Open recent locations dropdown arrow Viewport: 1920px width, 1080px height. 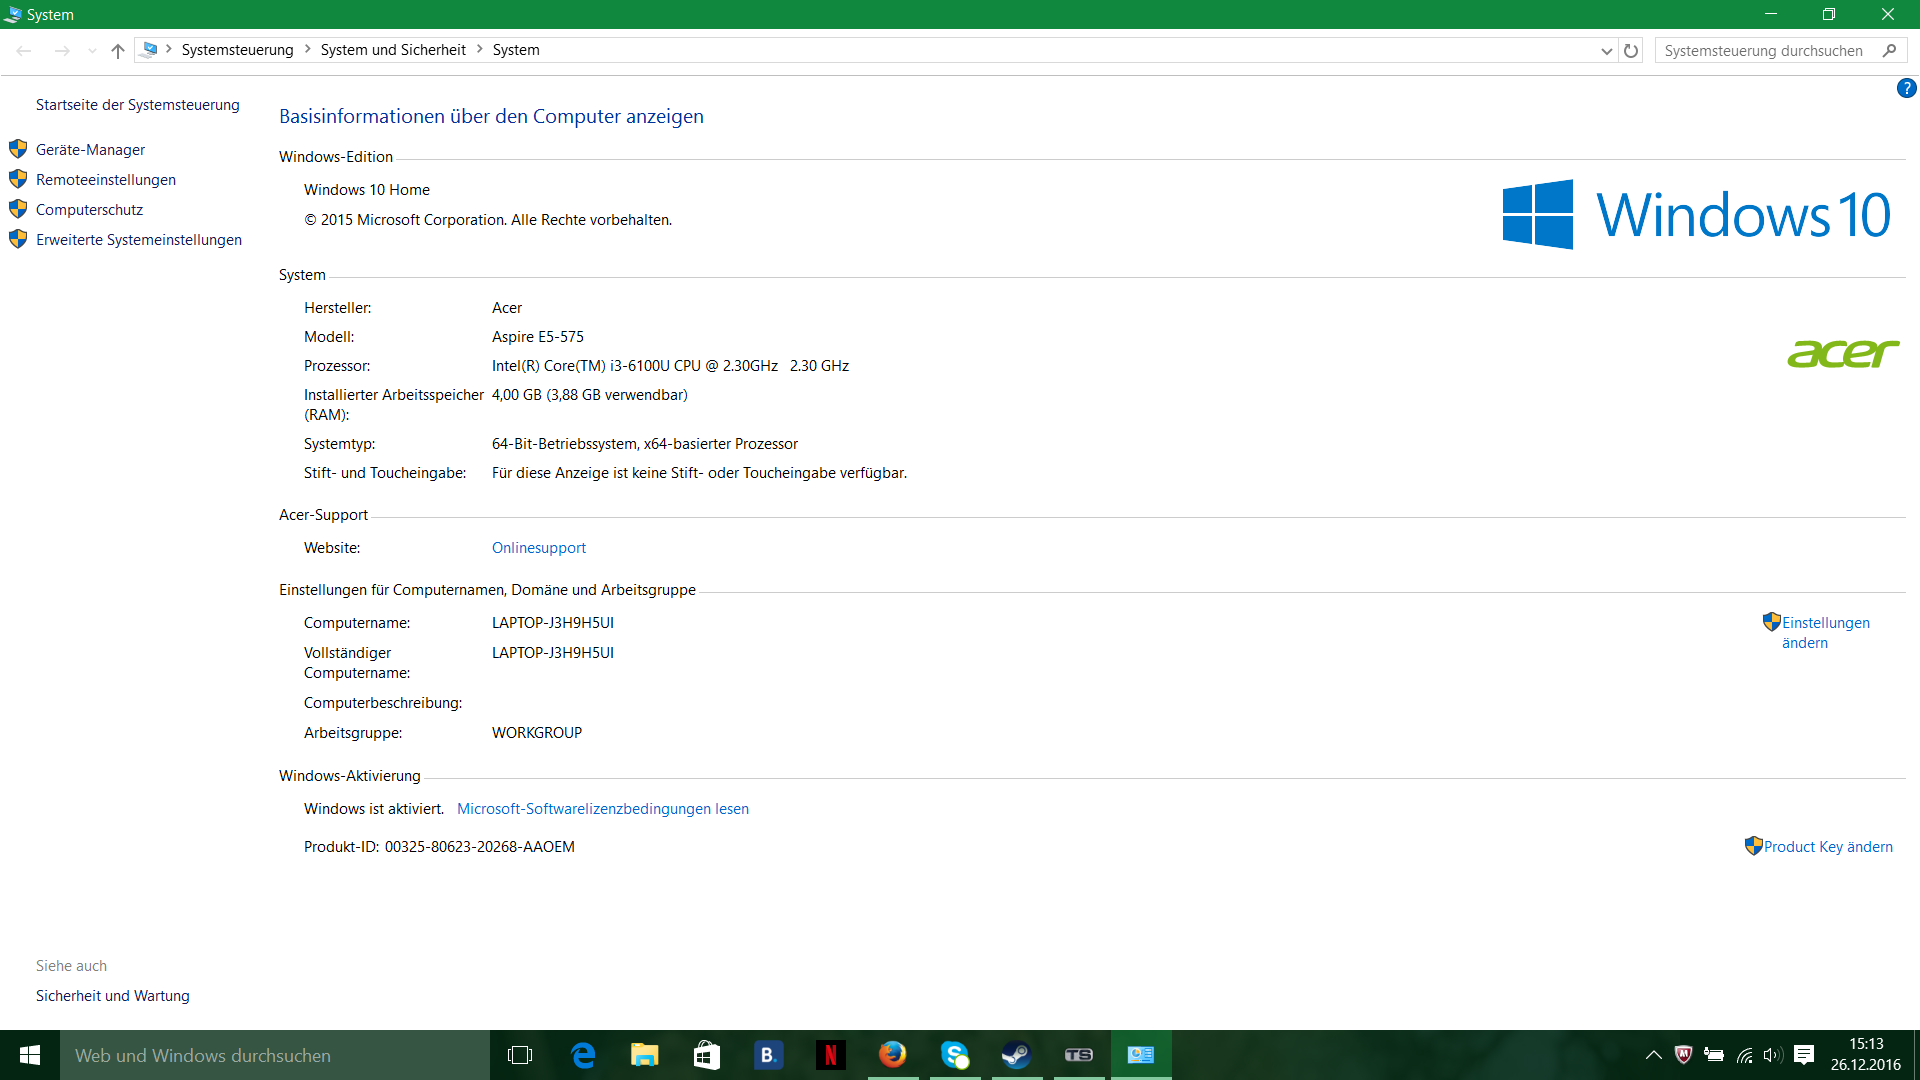[92, 50]
